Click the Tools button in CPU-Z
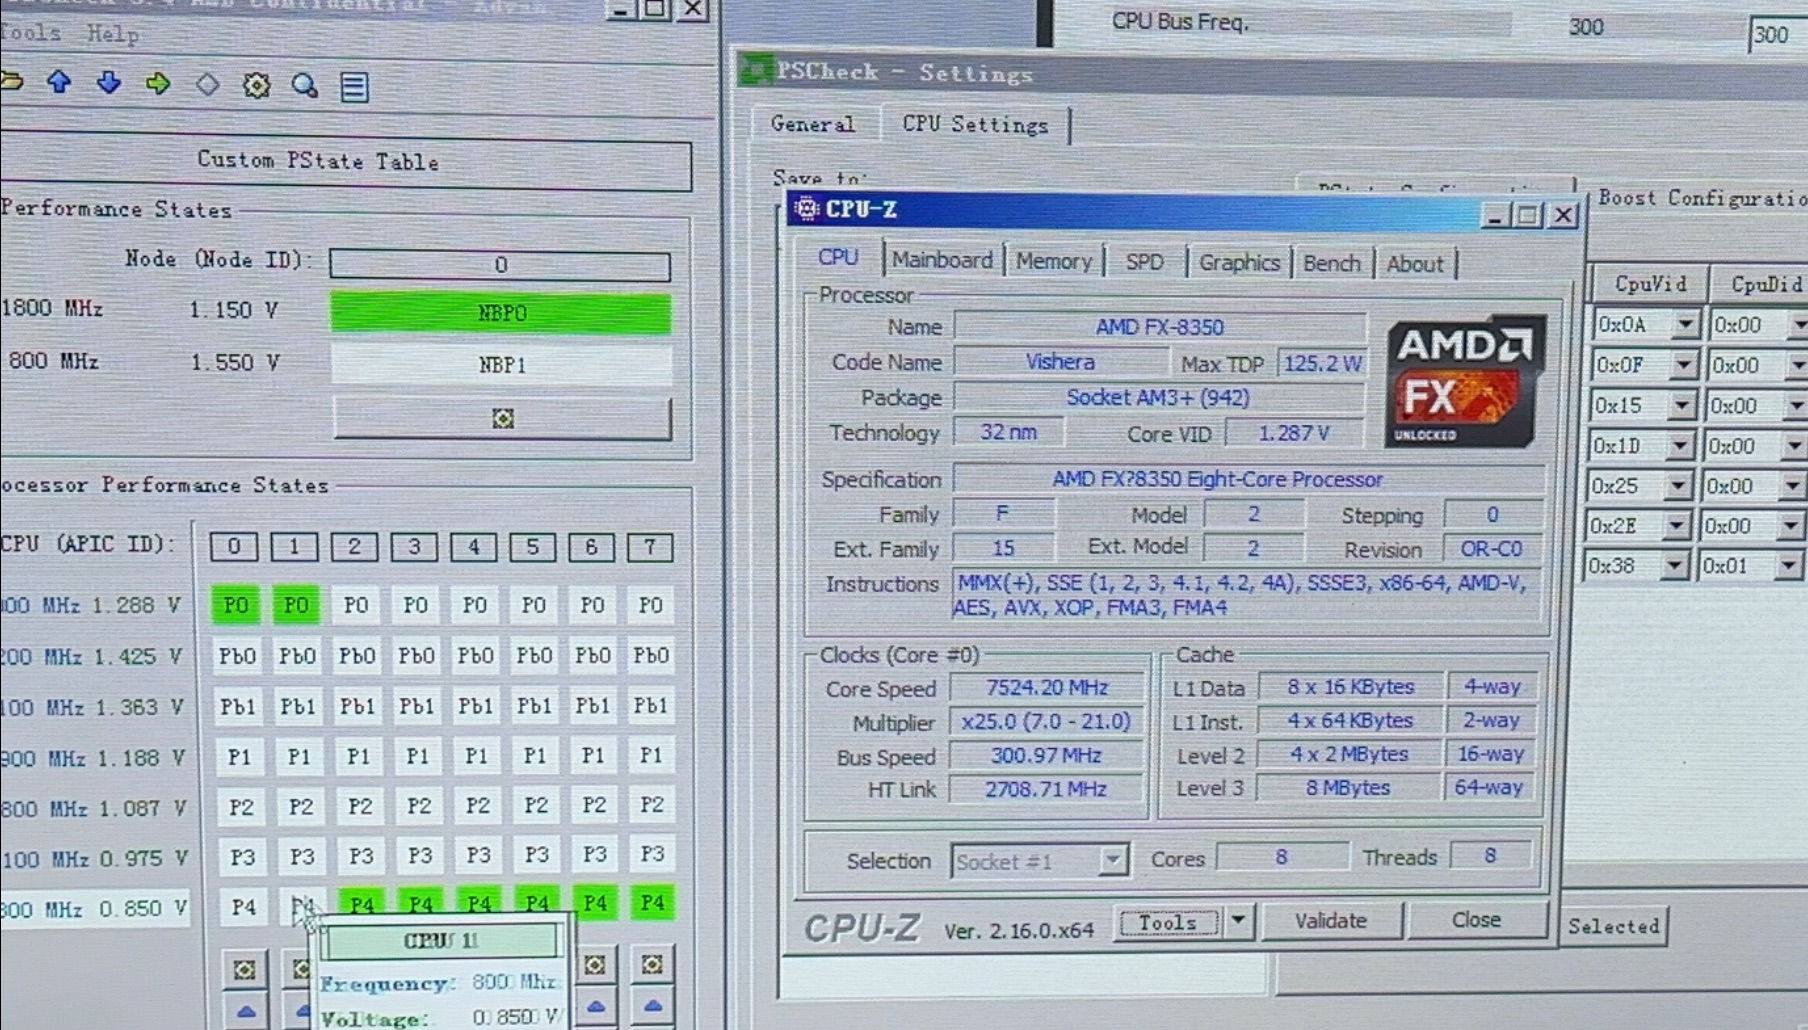Screen dimensions: 1808x1030 [x=1168, y=922]
